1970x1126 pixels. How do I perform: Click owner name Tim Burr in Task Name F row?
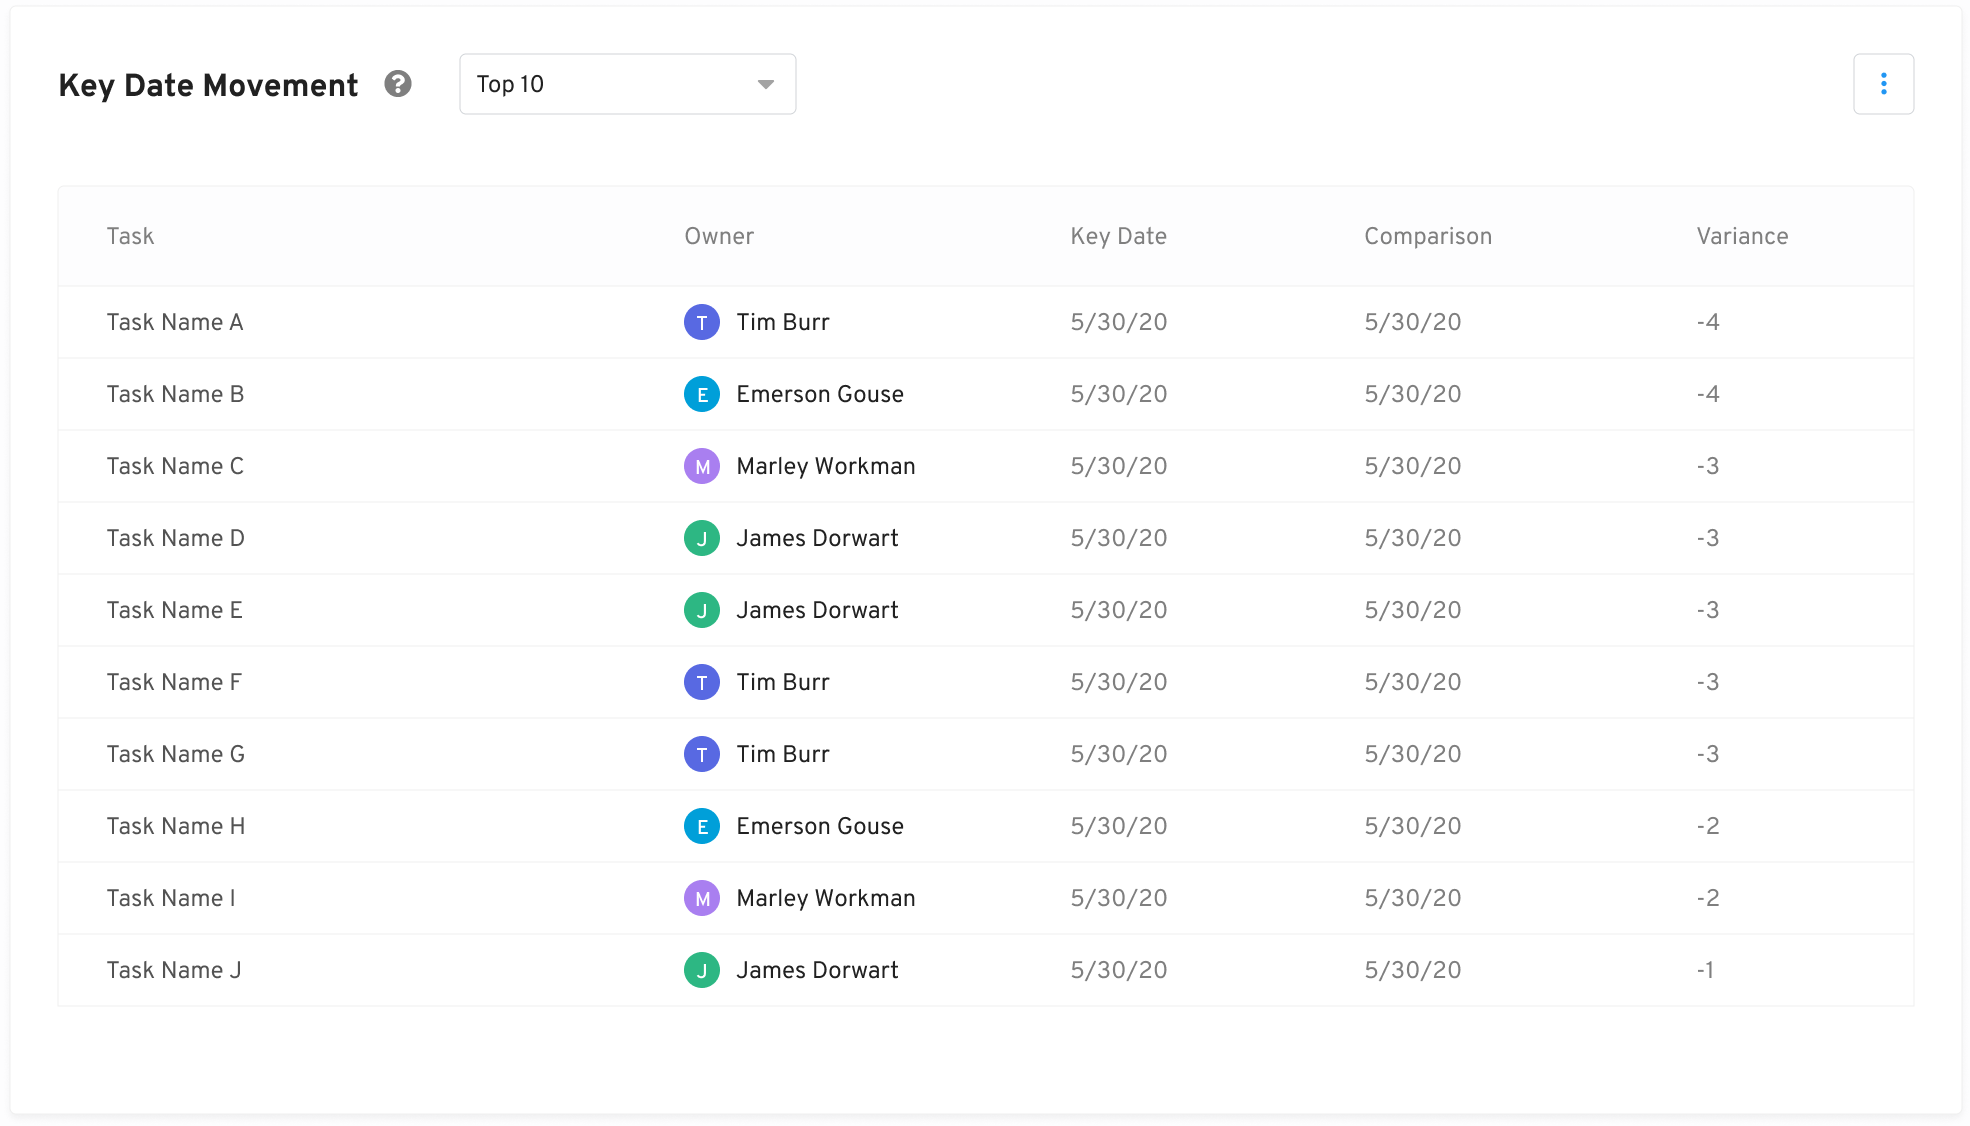(x=783, y=682)
